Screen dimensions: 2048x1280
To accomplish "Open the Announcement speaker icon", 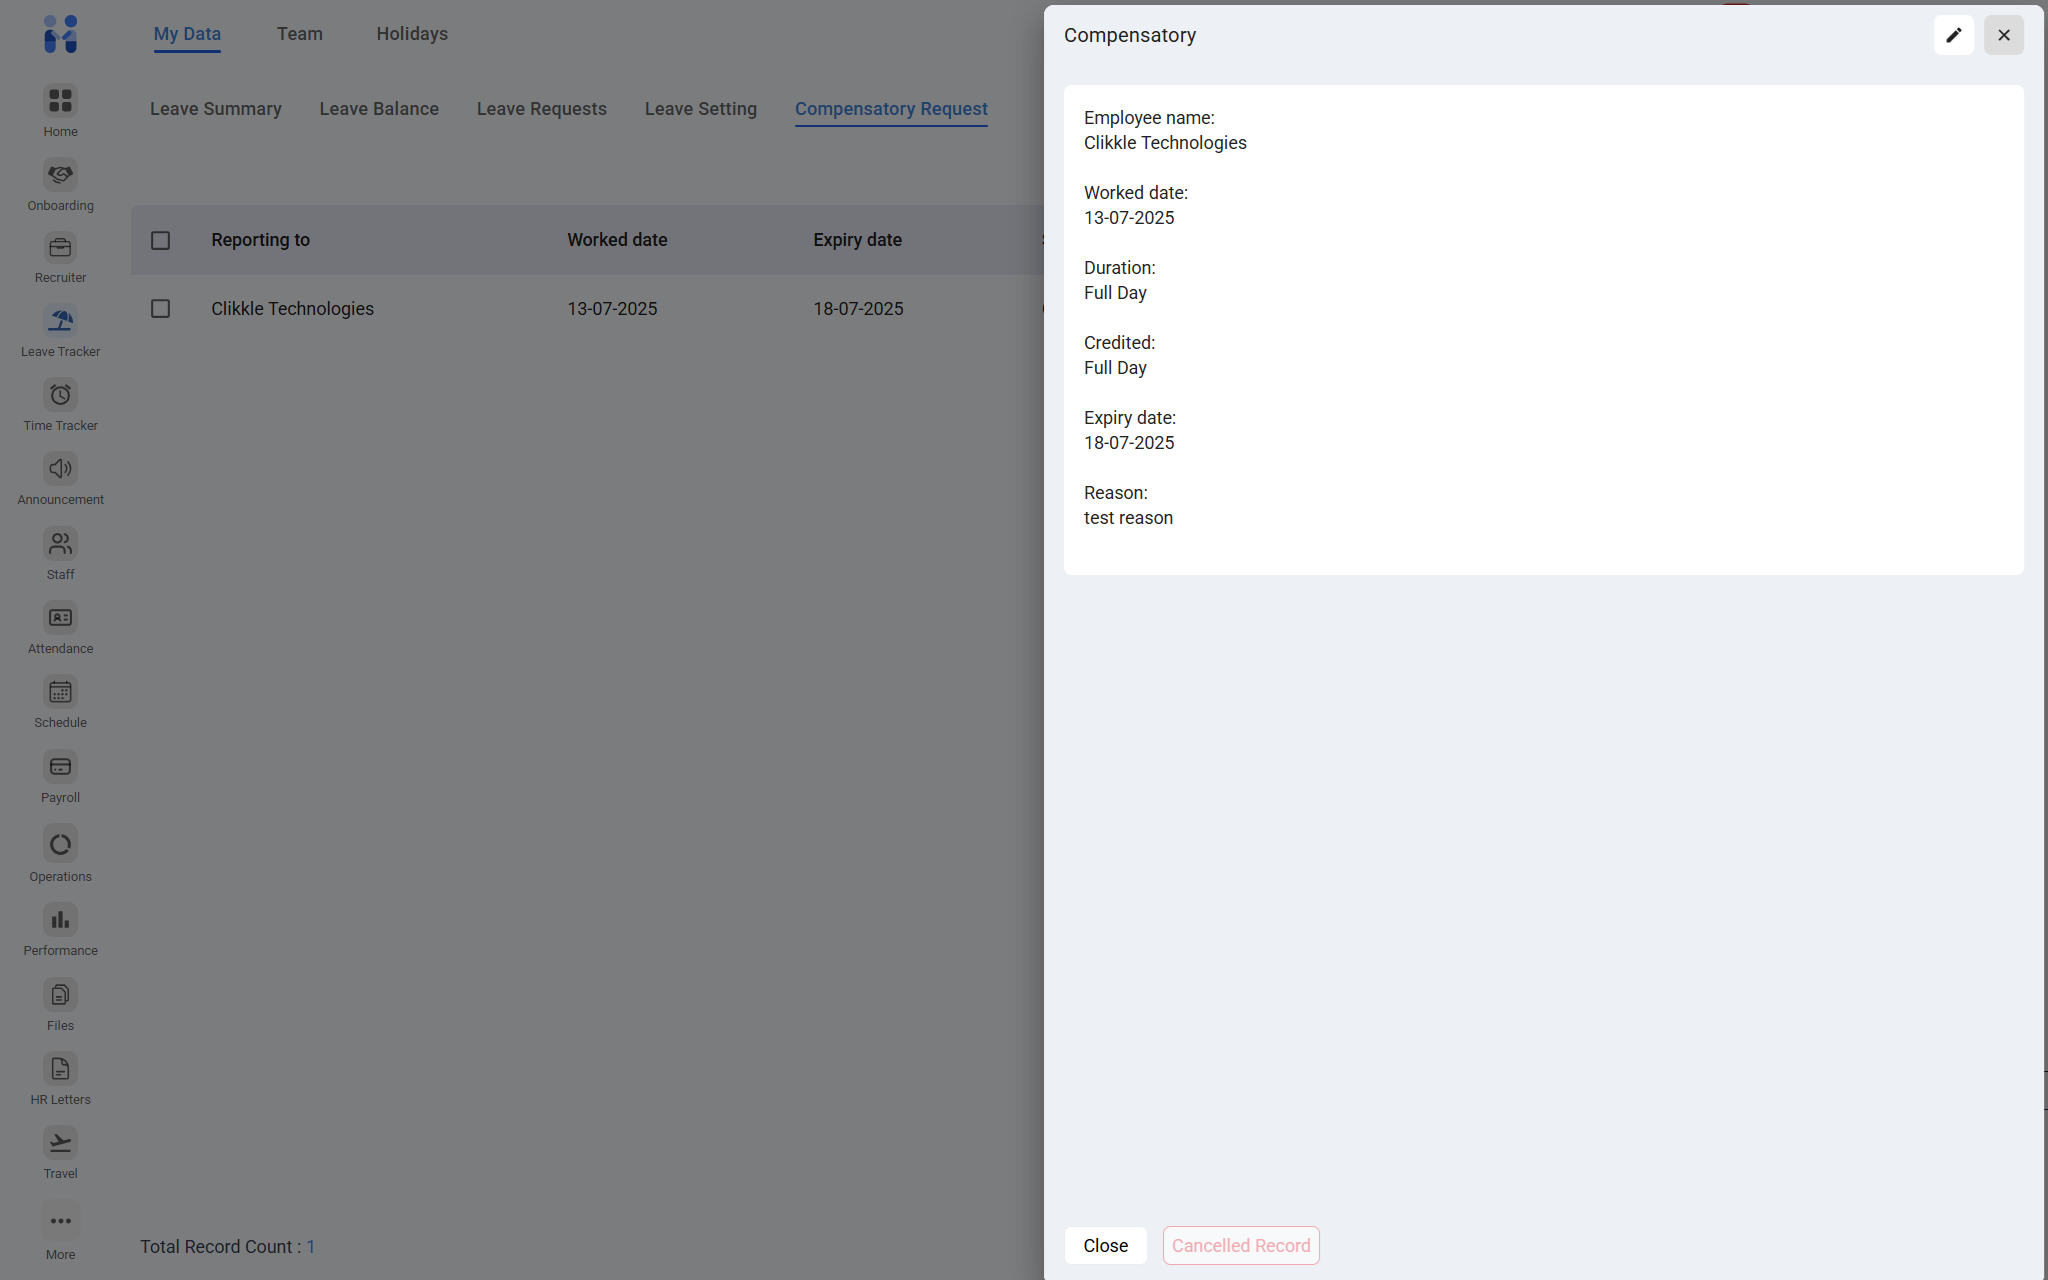I will click(x=60, y=469).
